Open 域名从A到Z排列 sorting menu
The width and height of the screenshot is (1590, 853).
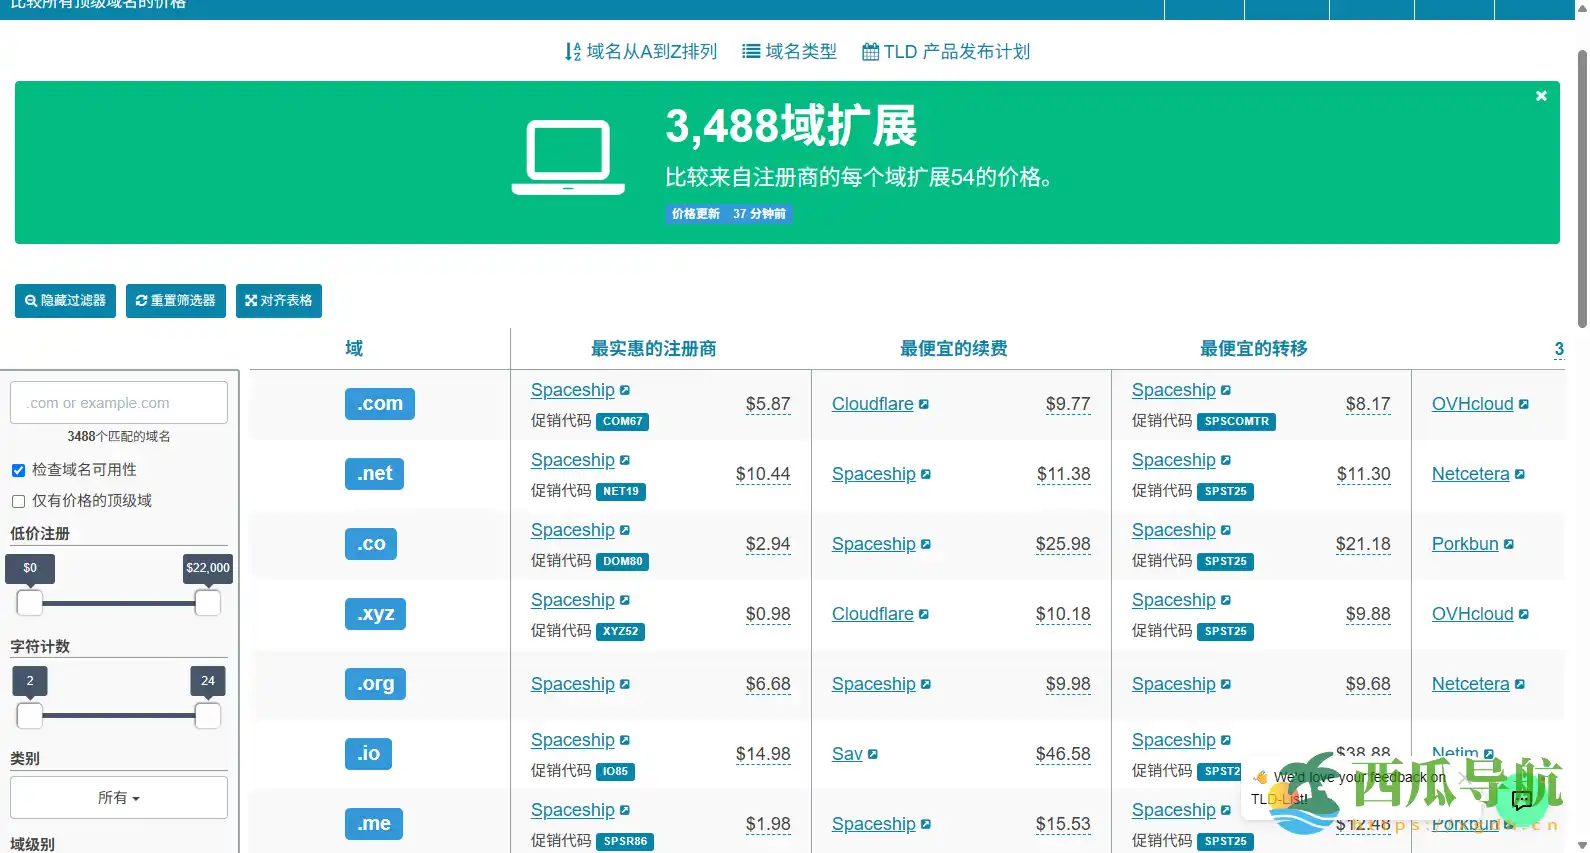[641, 51]
